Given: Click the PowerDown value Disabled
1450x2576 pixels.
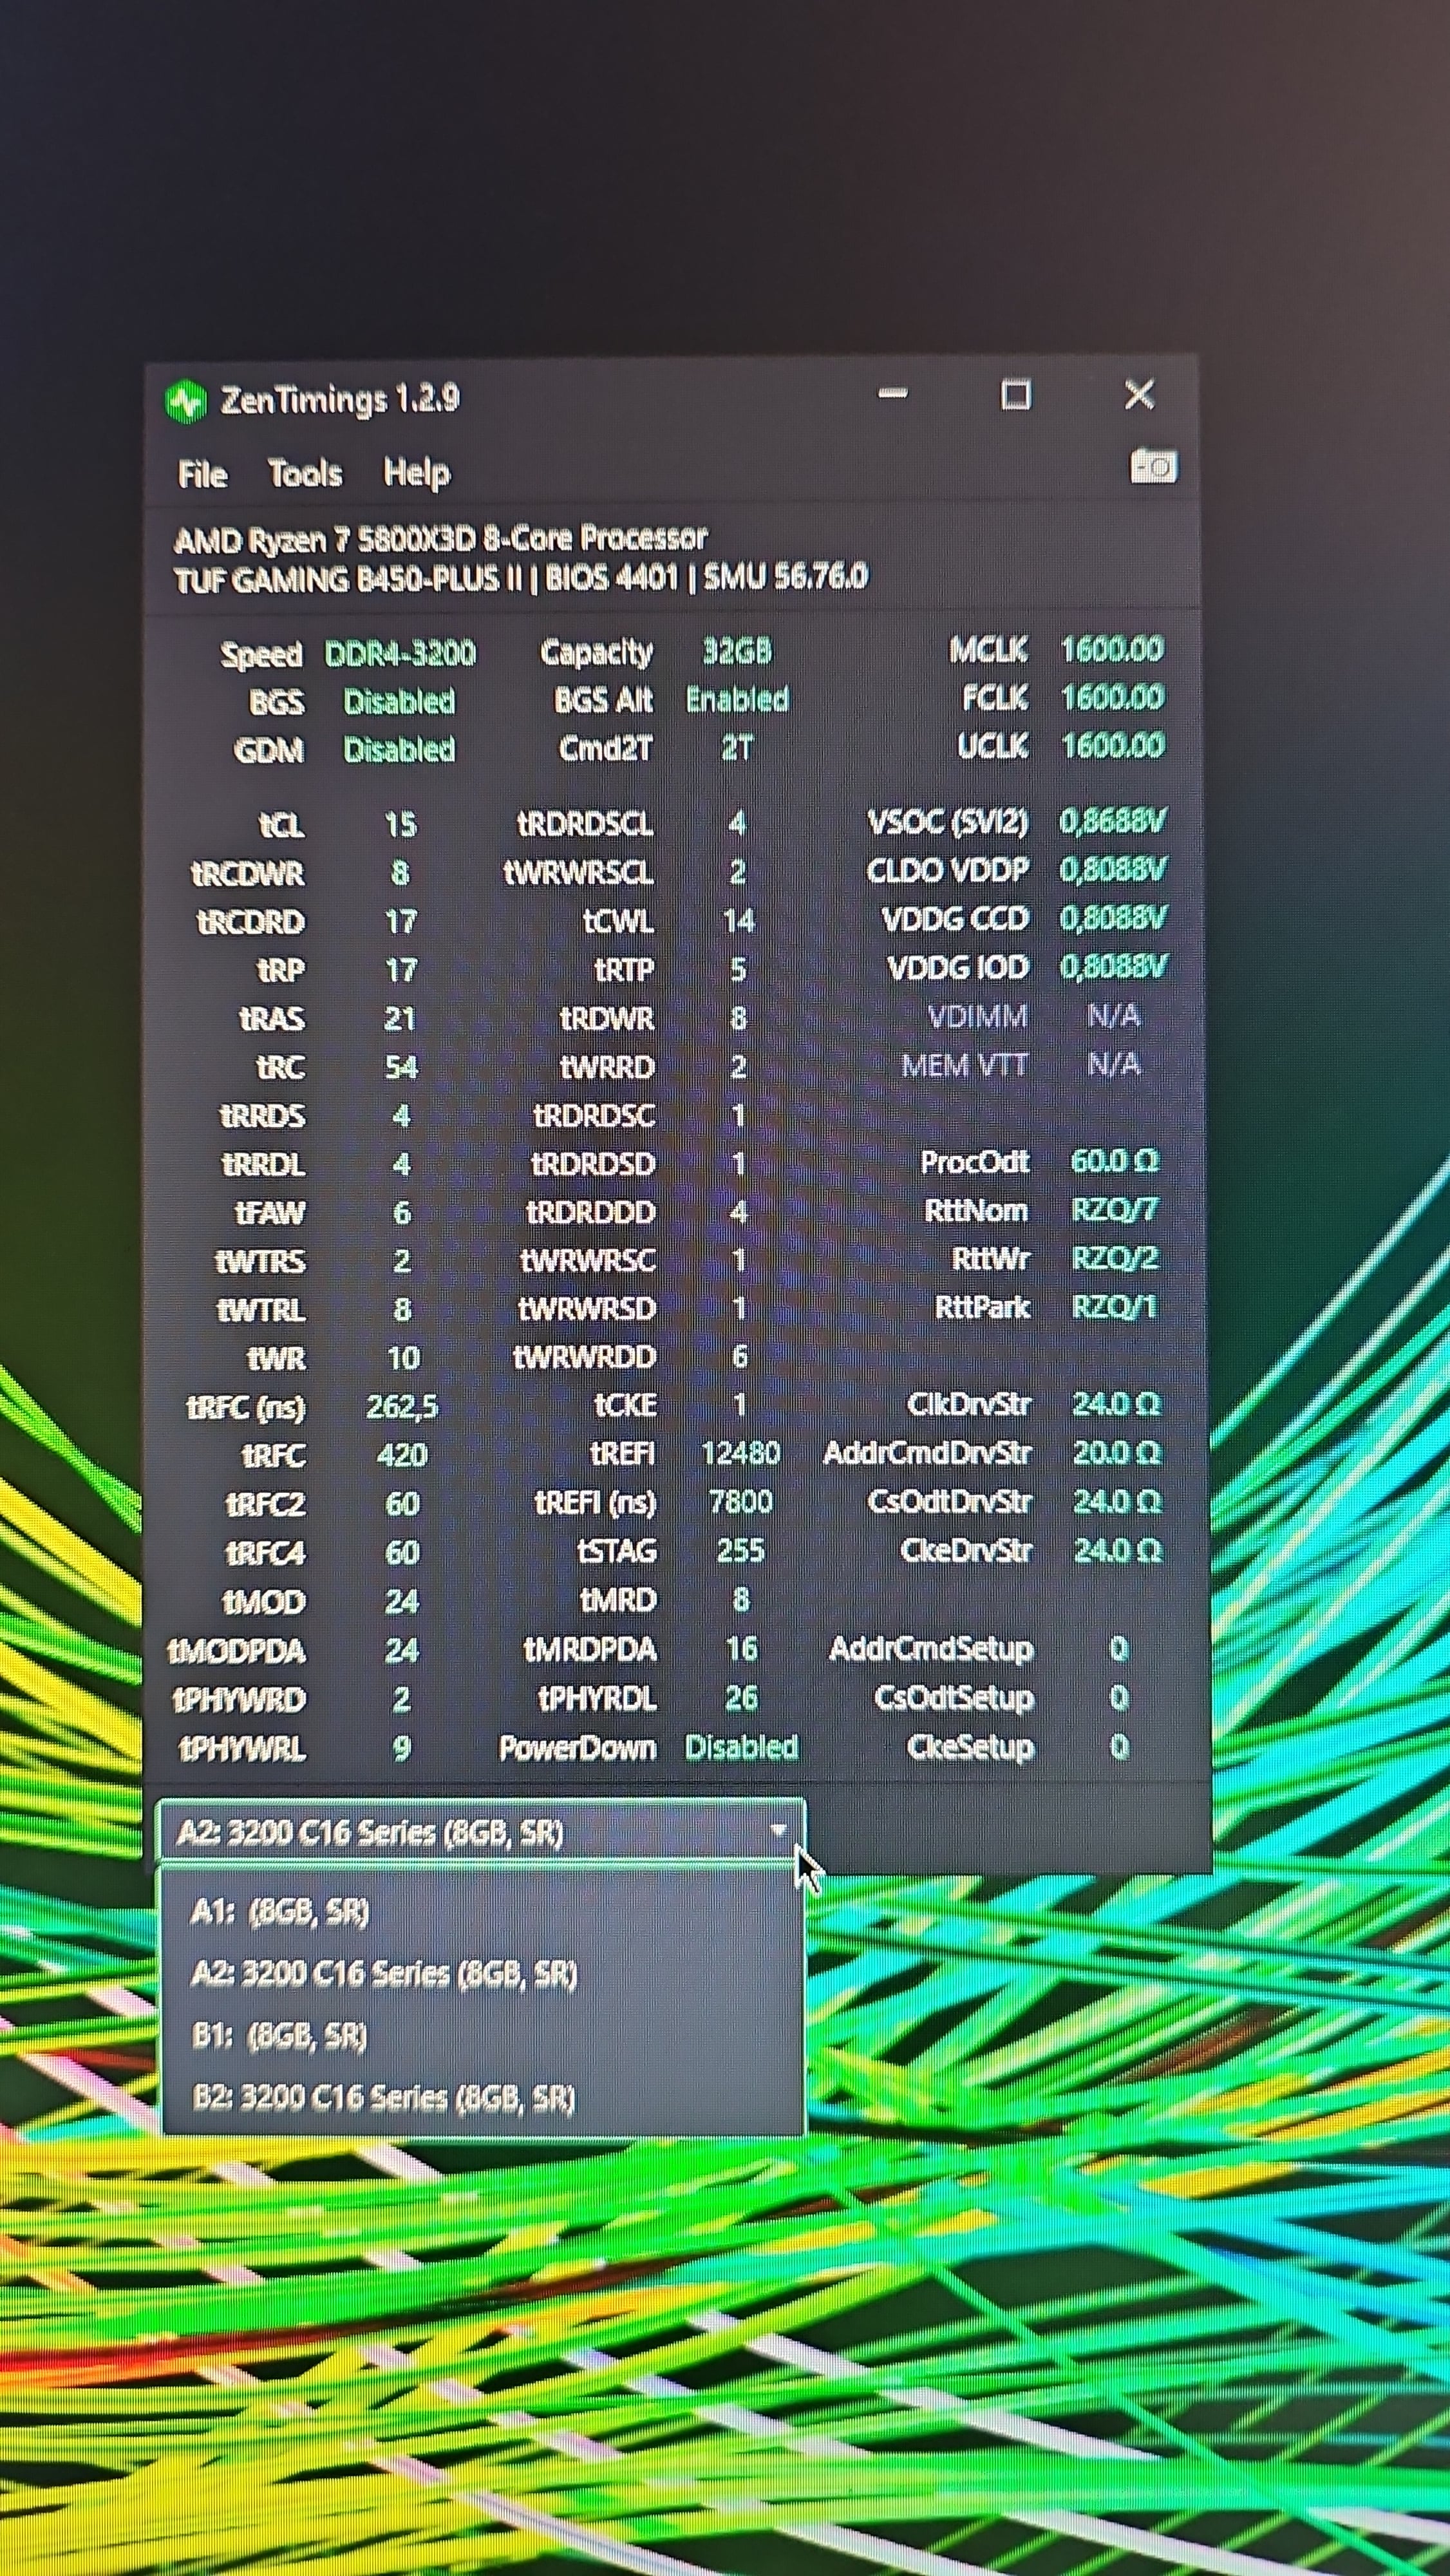Looking at the screenshot, I should coord(741,1747).
